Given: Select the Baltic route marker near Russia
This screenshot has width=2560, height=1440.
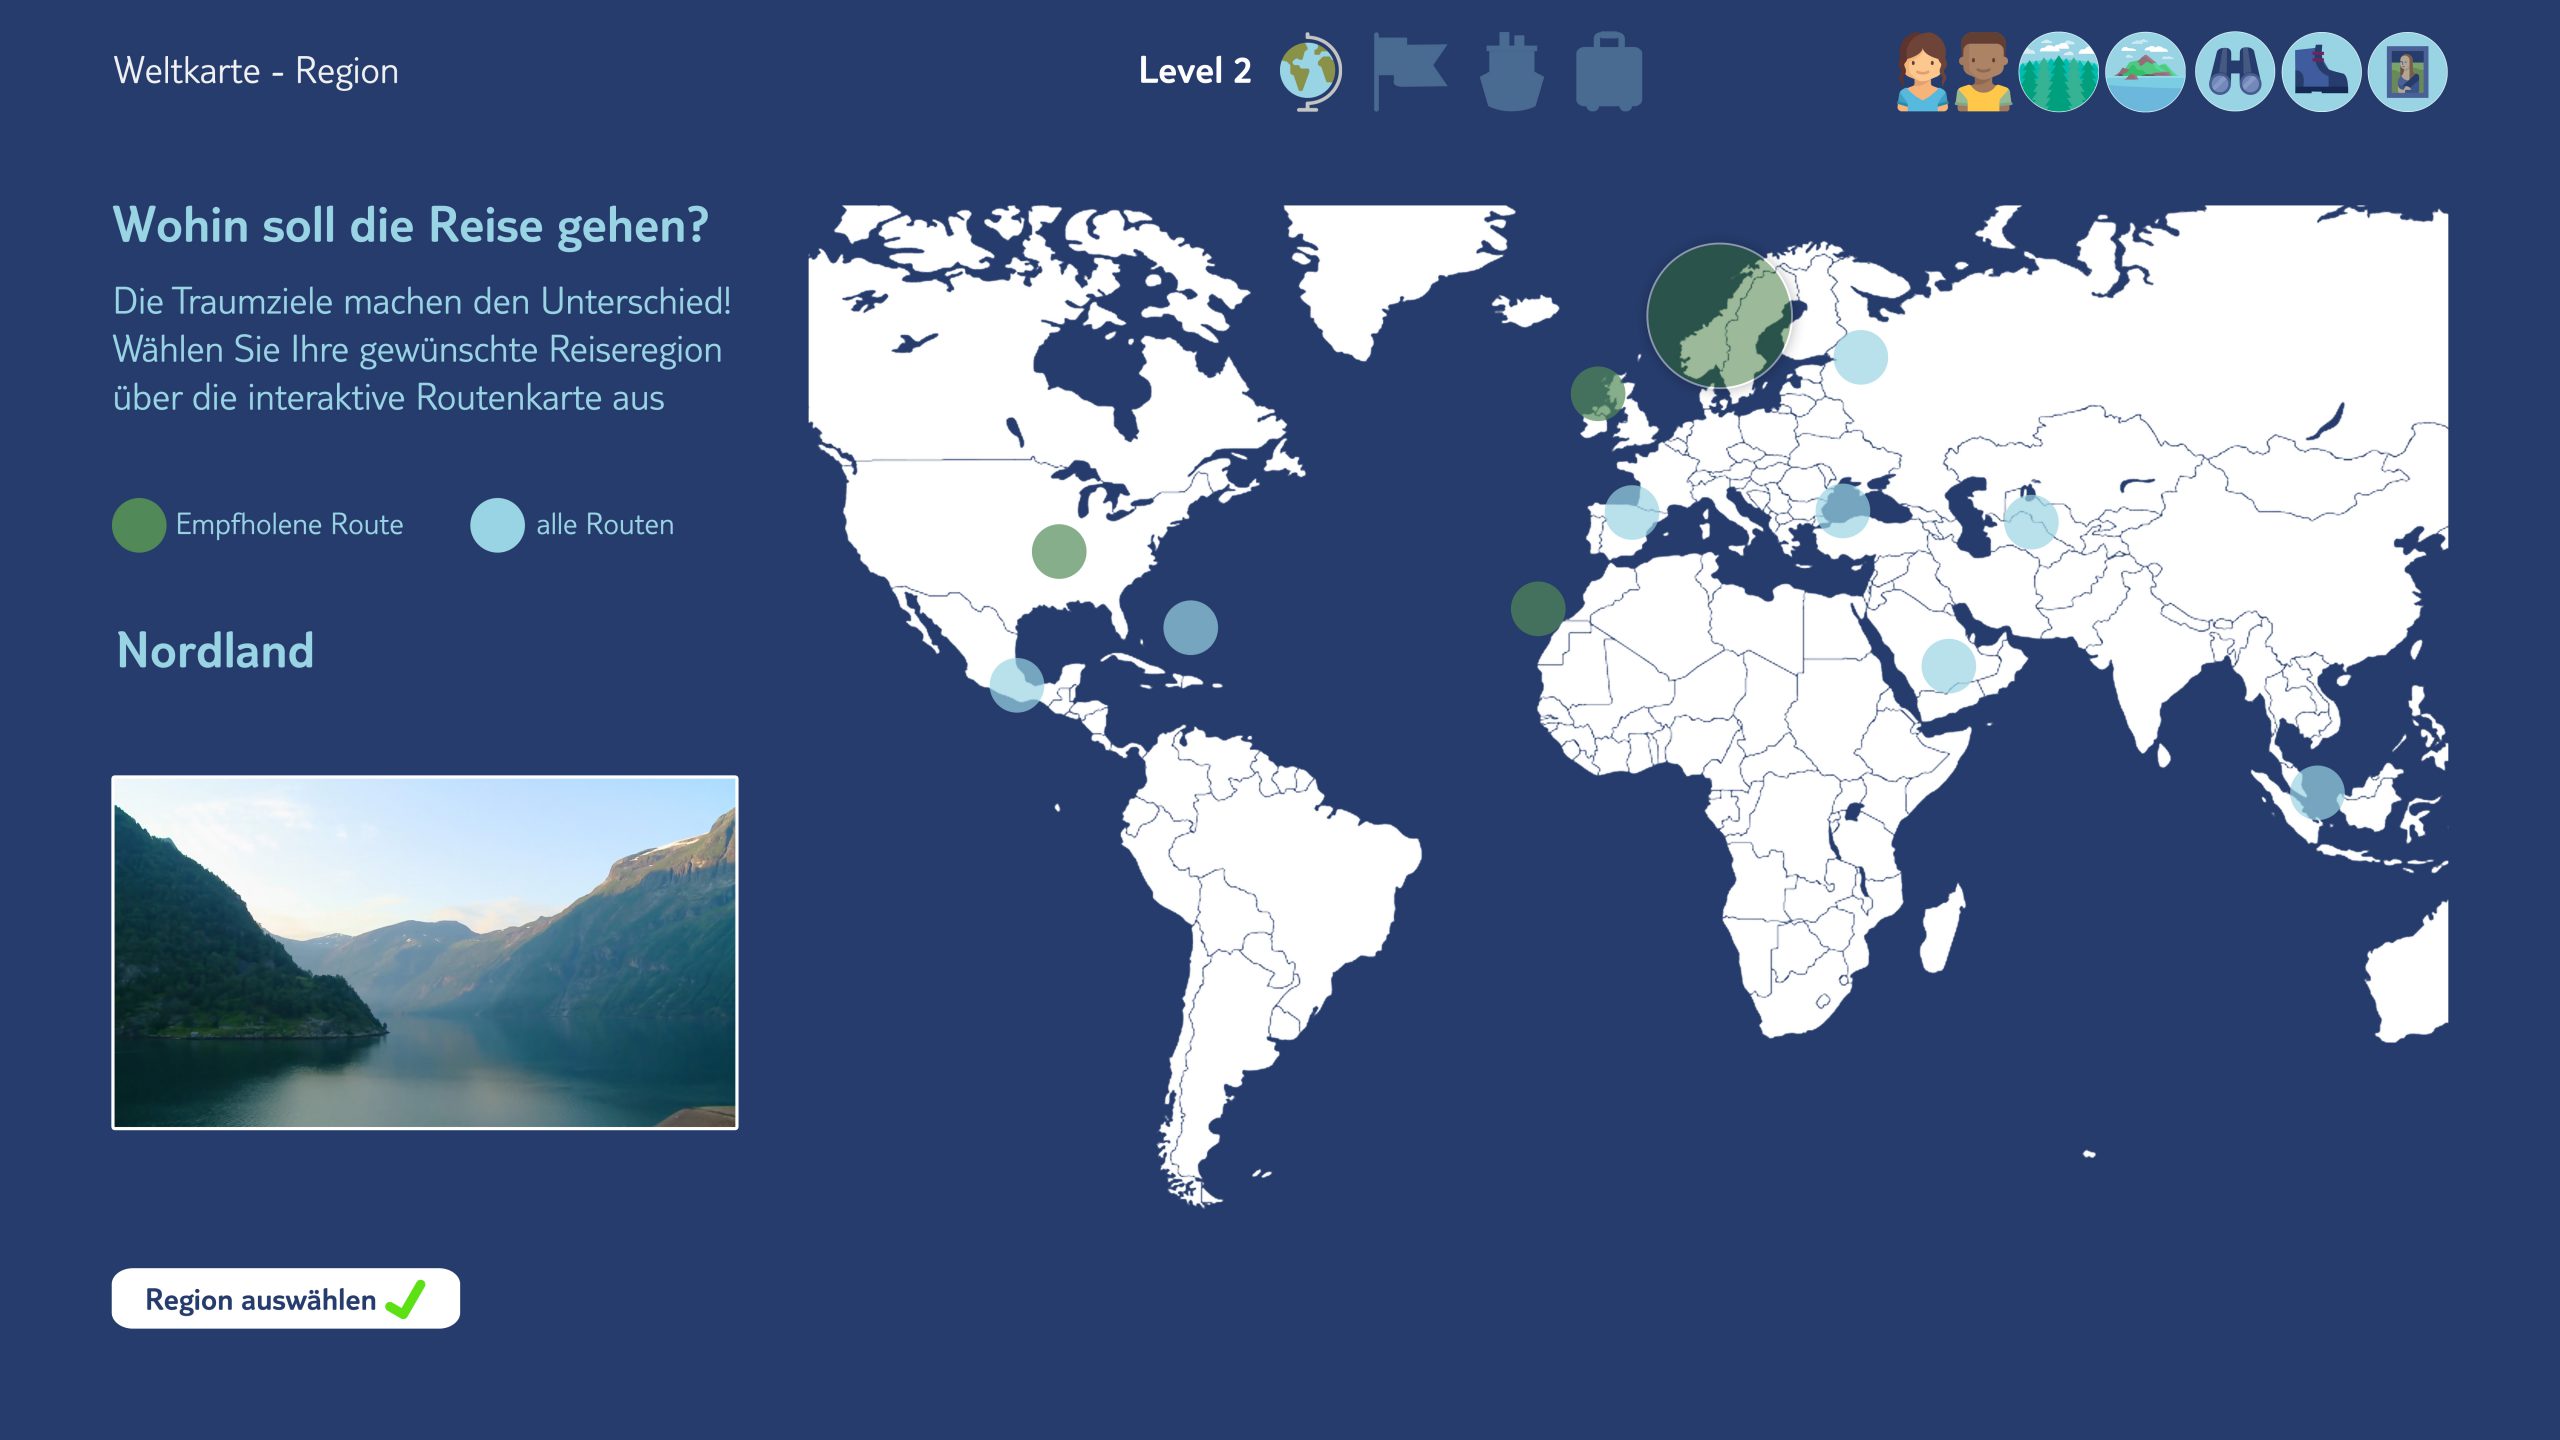Looking at the screenshot, I should click(x=1860, y=357).
